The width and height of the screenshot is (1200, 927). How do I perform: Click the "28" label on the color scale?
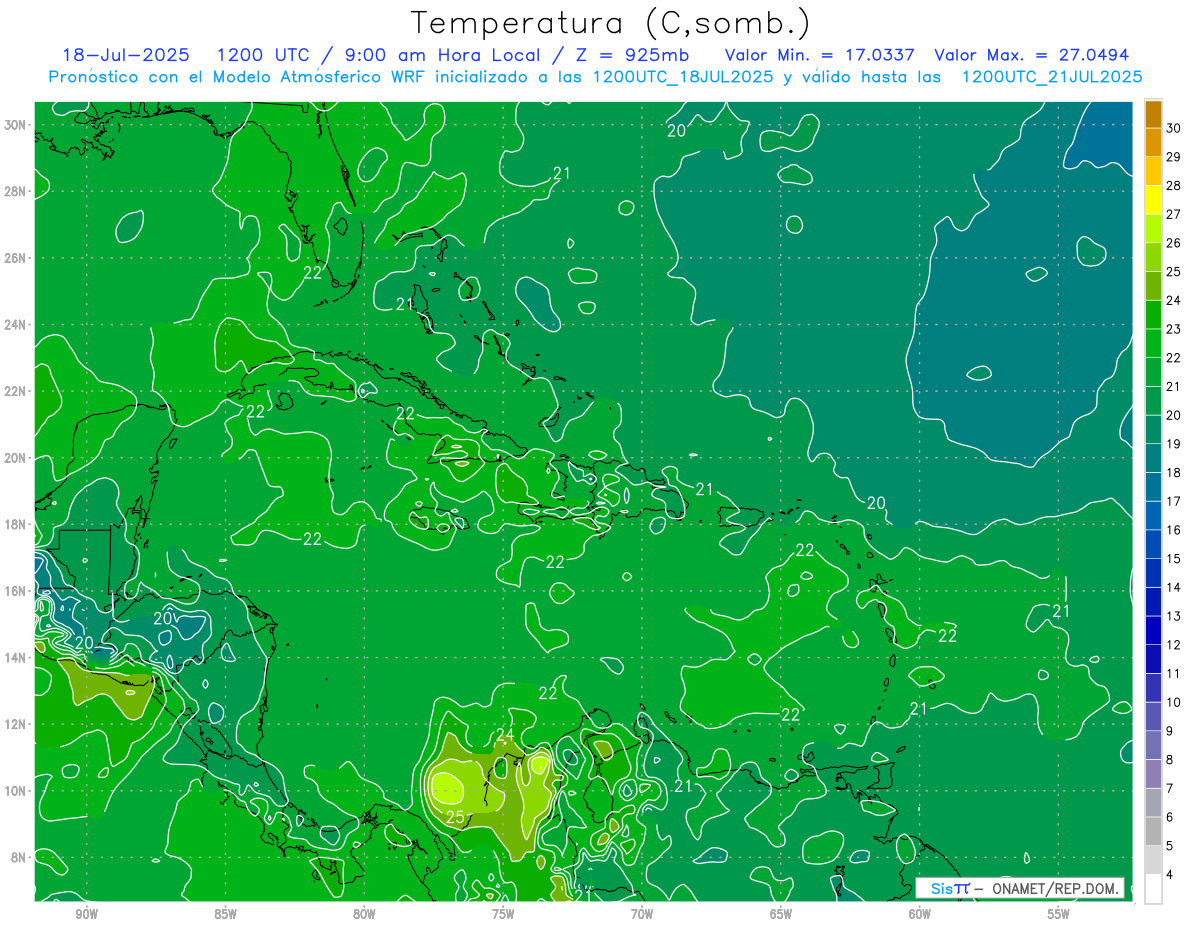point(1174,185)
